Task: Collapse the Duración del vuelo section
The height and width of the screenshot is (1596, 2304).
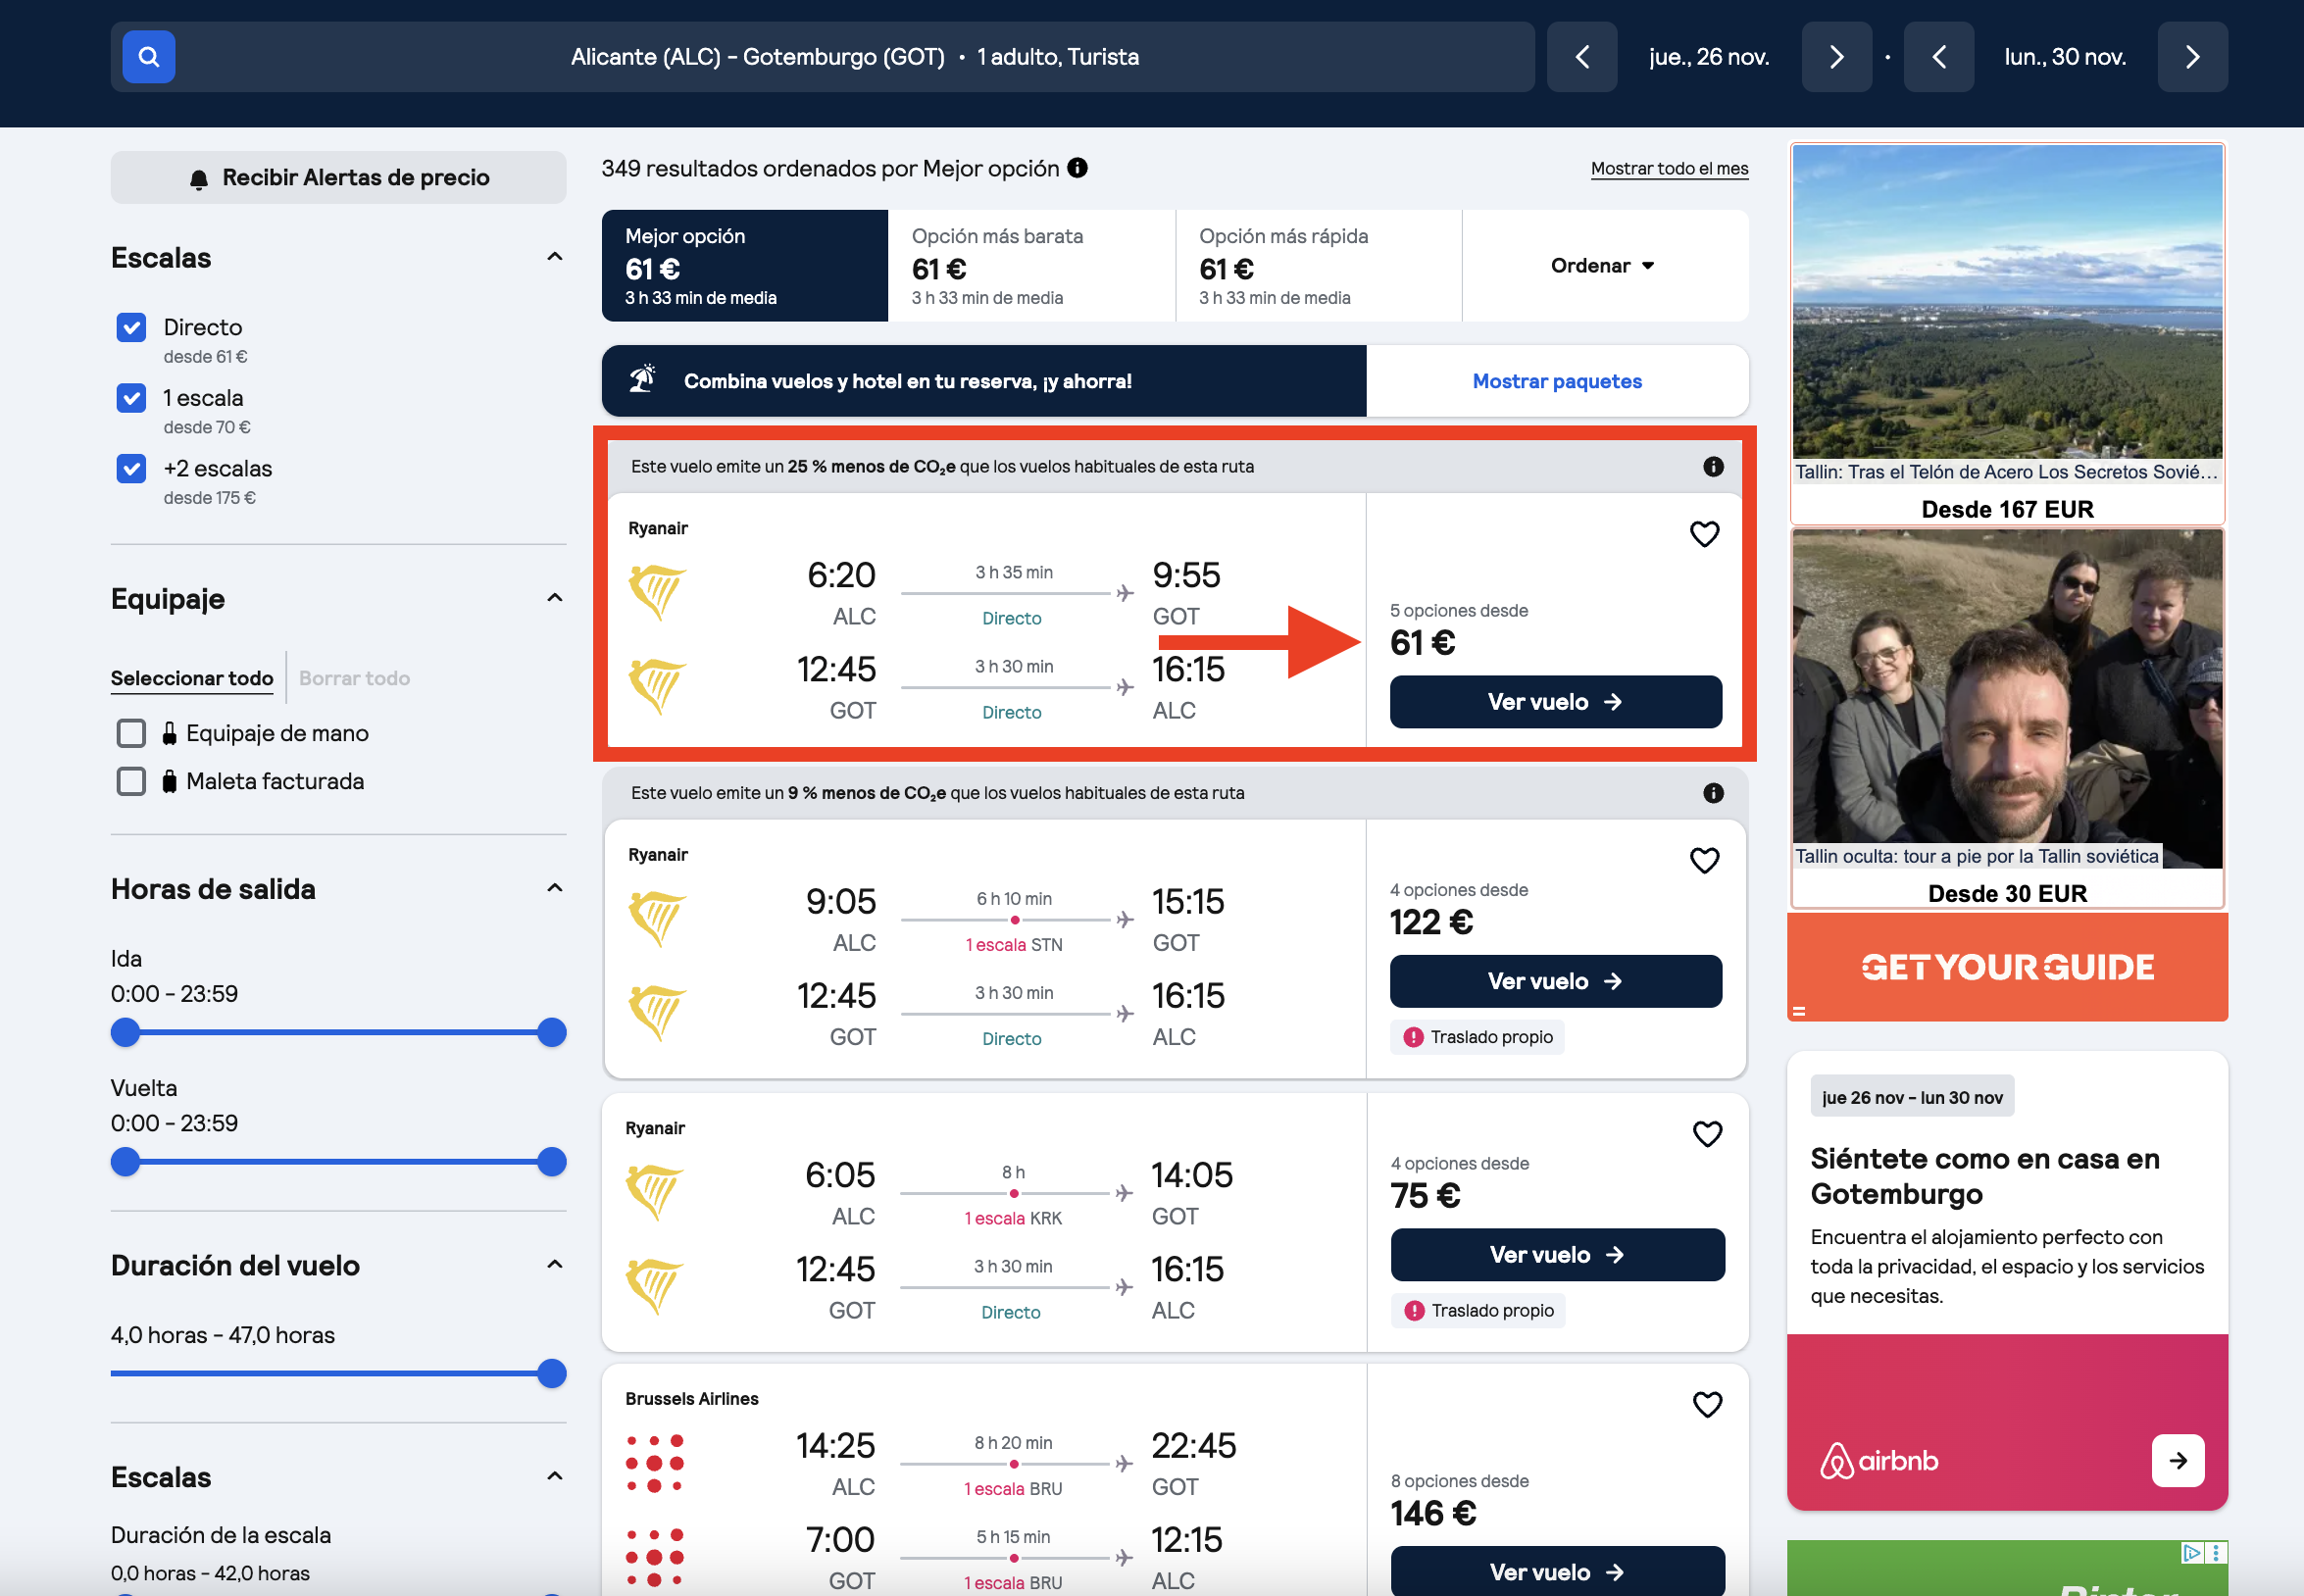Action: click(555, 1264)
